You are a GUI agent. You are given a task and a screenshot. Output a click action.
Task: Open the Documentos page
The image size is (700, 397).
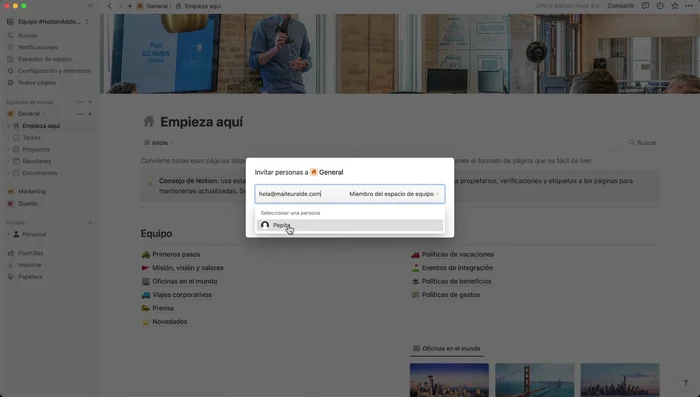pyautogui.click(x=40, y=173)
